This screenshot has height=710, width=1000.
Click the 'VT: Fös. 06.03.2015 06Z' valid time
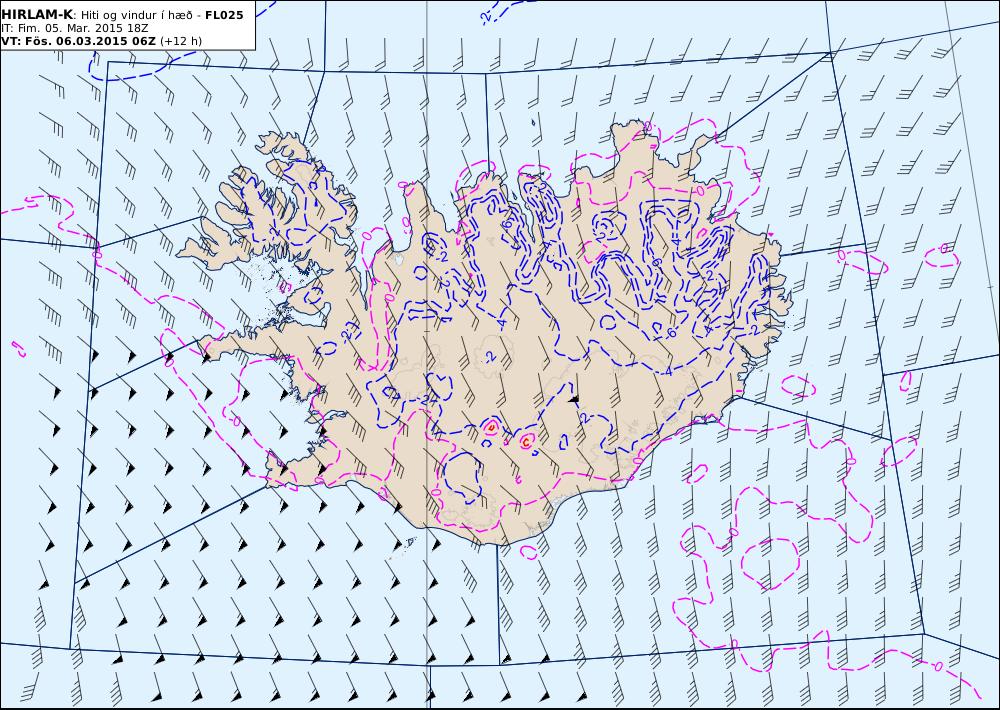[x=78, y=41]
